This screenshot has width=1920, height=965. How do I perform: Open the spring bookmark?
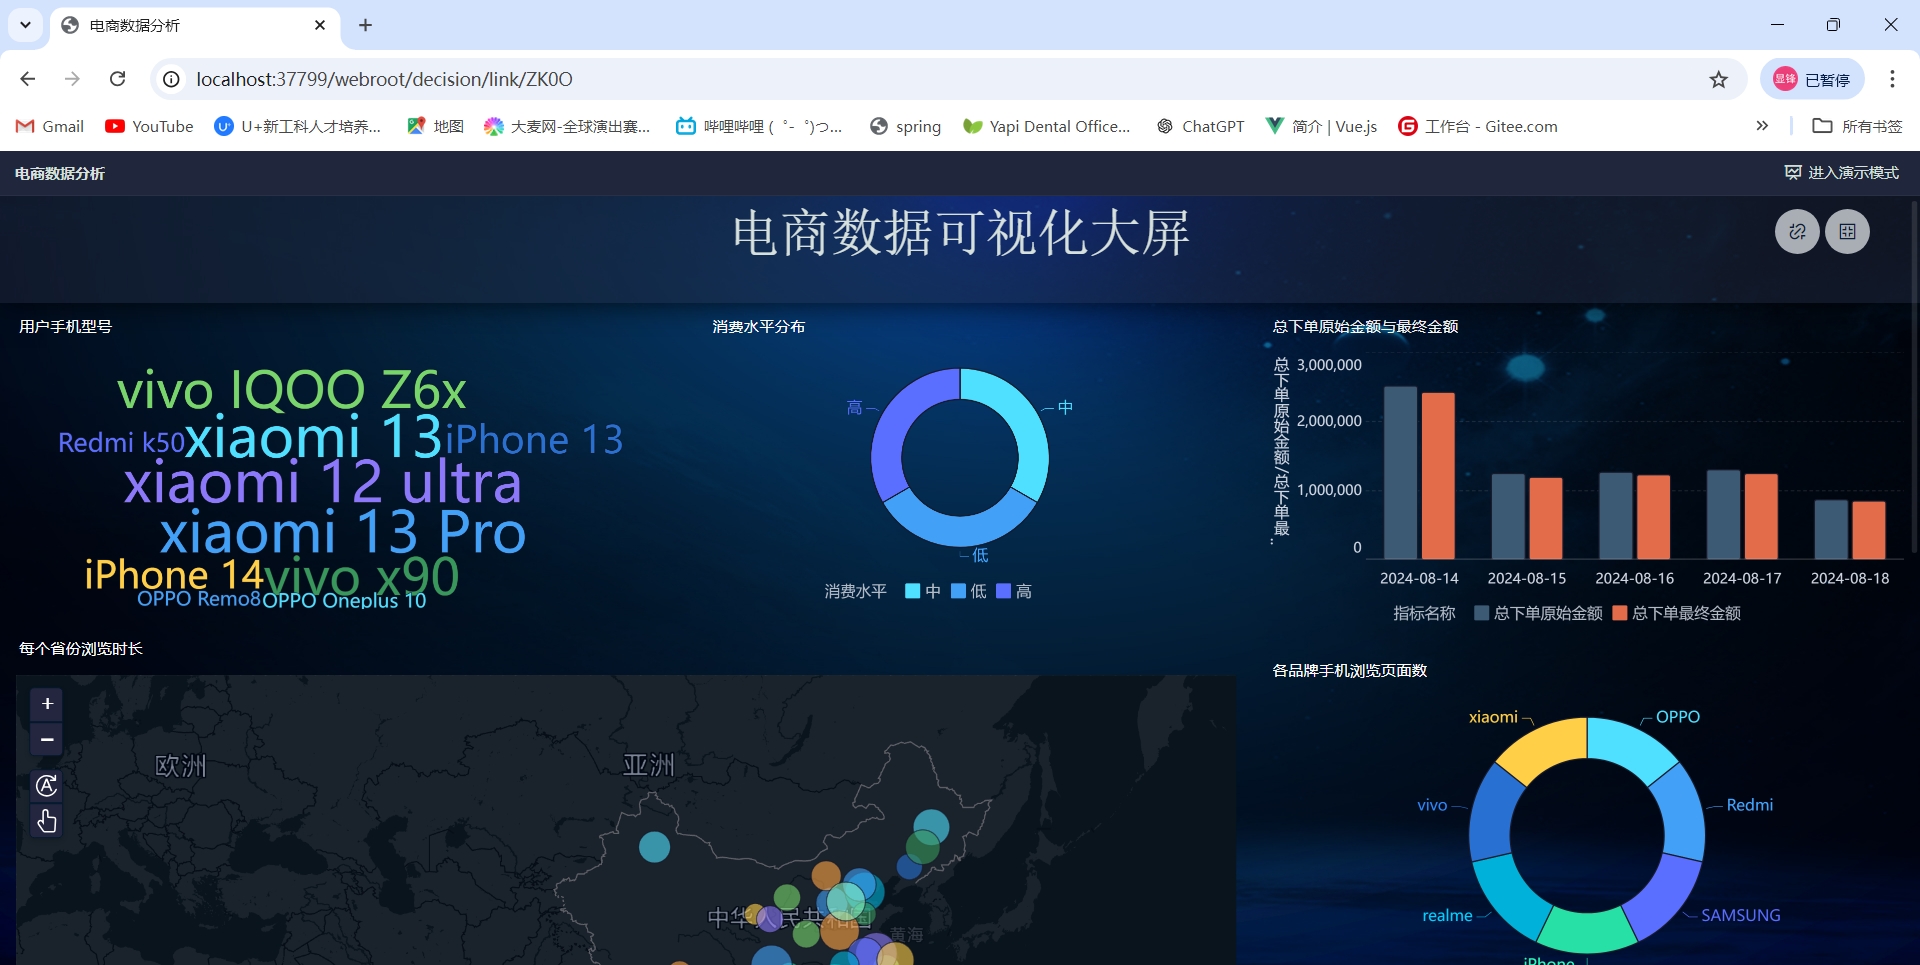(x=906, y=126)
